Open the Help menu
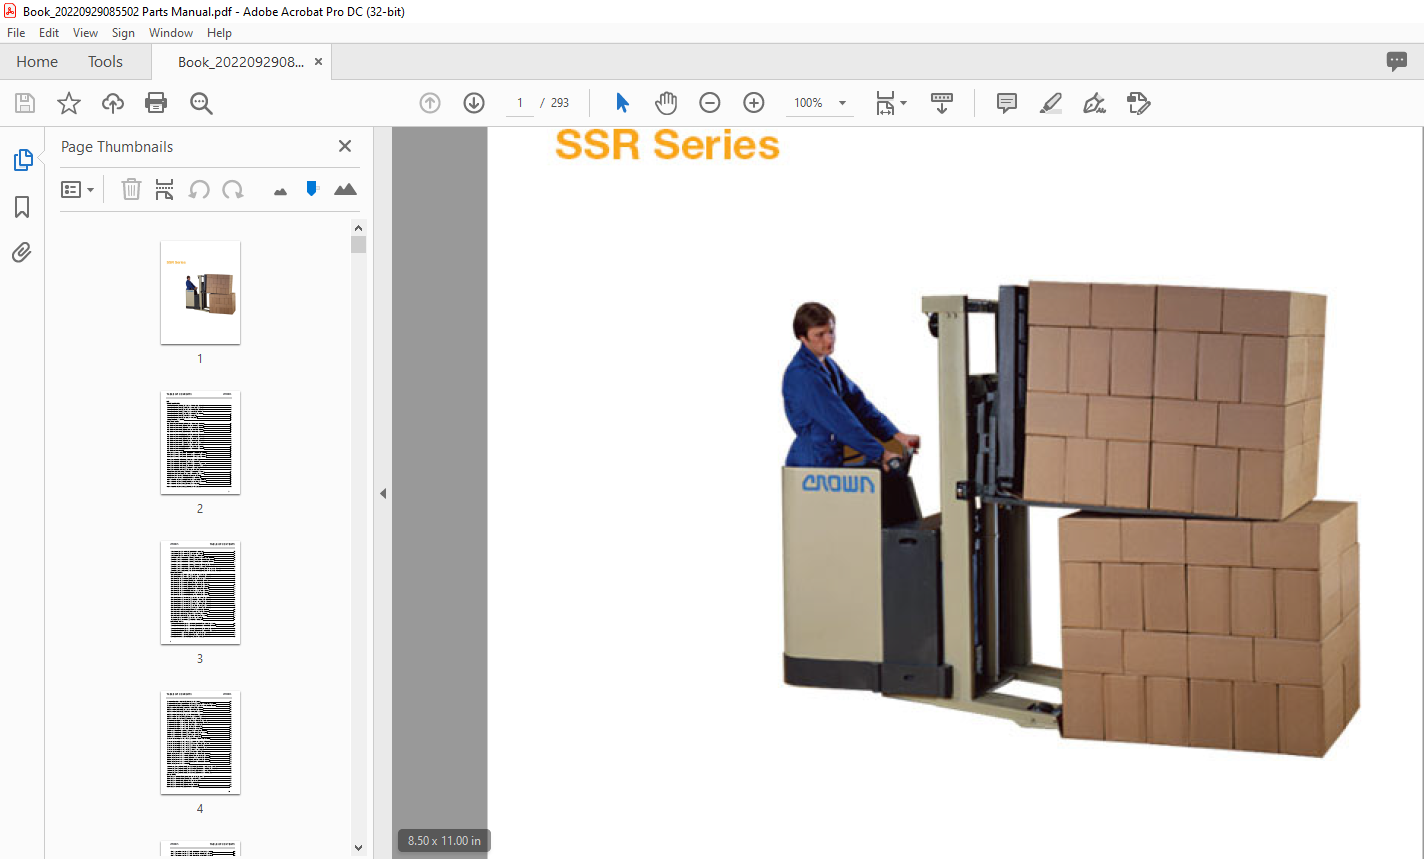Image resolution: width=1424 pixels, height=859 pixels. 219,33
